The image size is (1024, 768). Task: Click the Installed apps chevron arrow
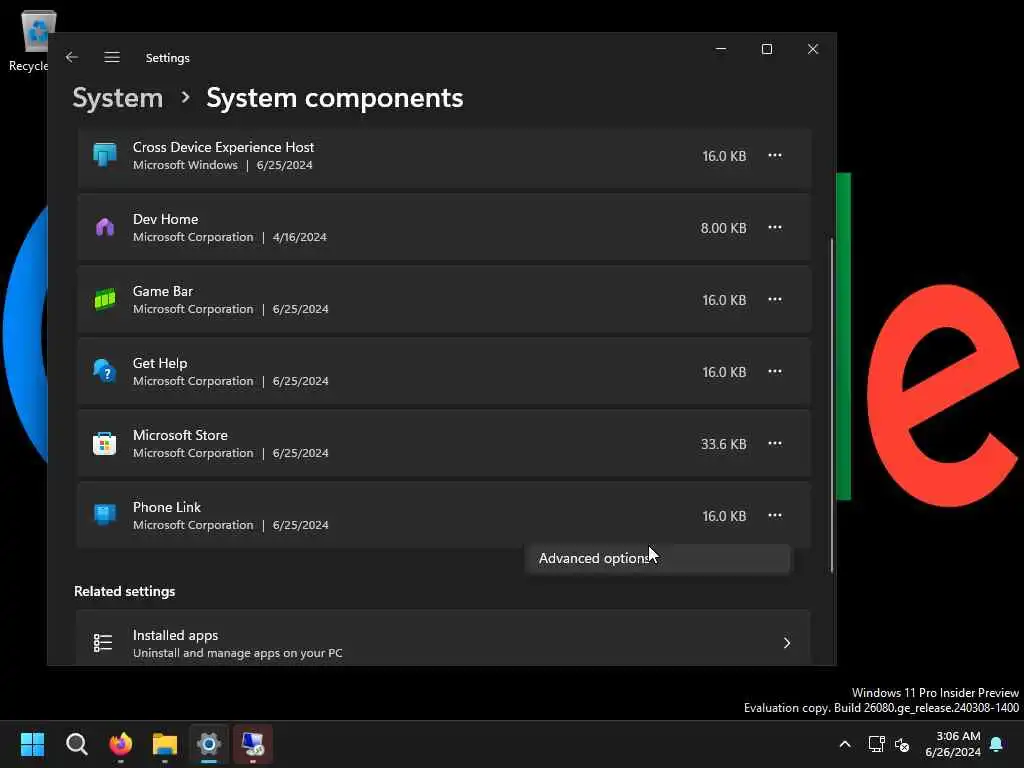tap(787, 643)
